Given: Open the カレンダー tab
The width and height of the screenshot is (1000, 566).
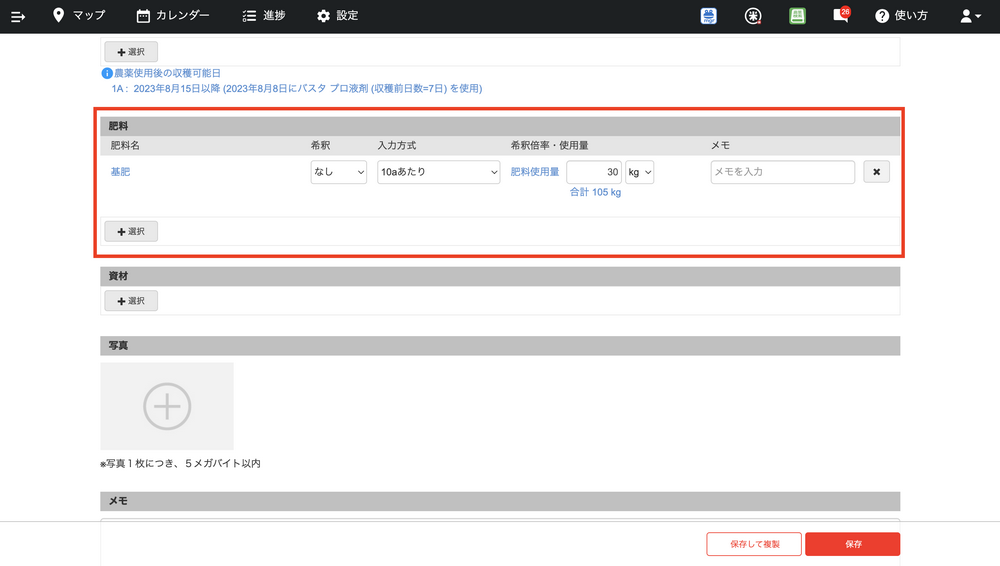Looking at the screenshot, I should pyautogui.click(x=173, y=16).
